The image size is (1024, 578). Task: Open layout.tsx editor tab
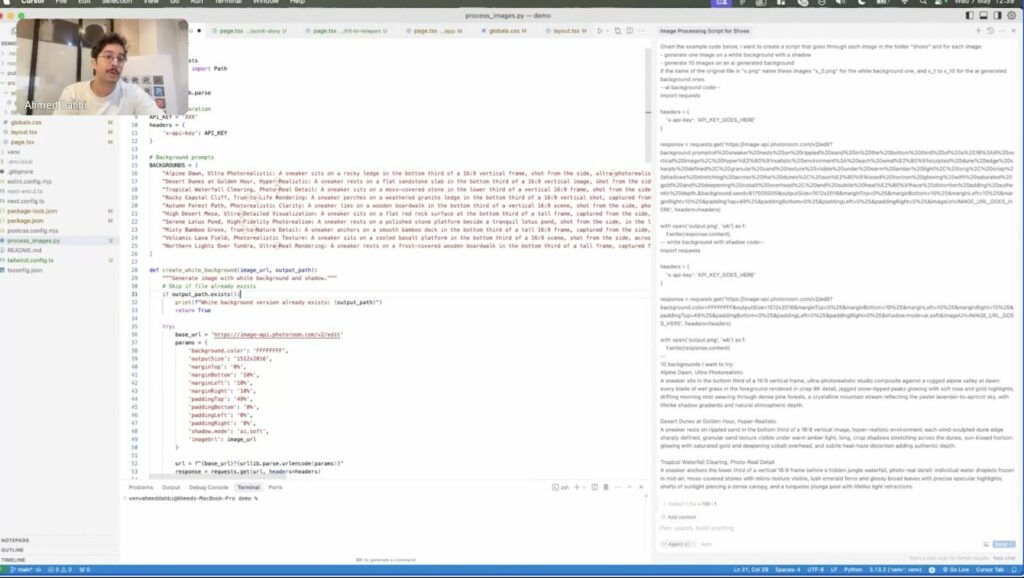point(566,31)
